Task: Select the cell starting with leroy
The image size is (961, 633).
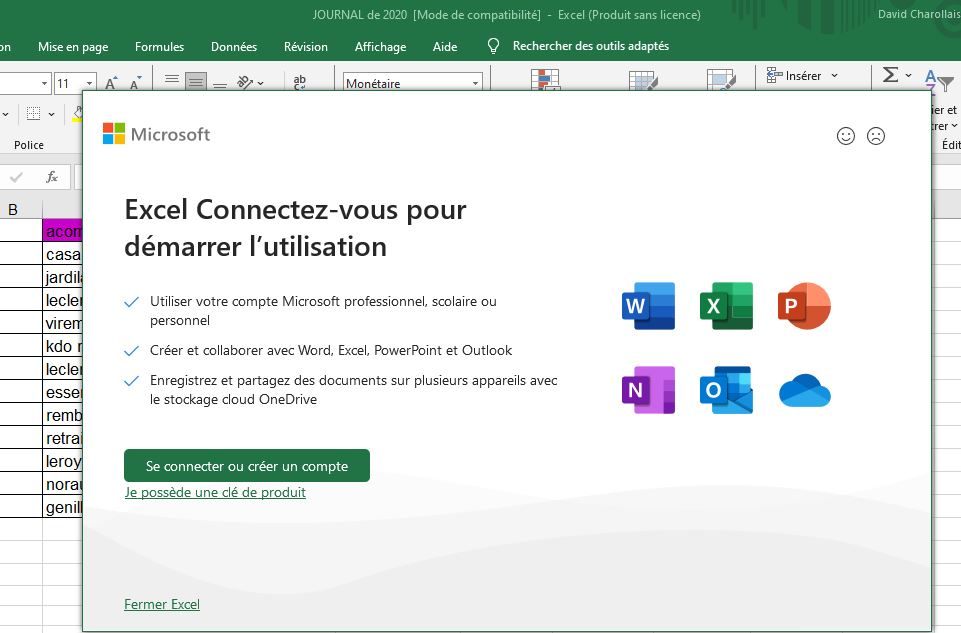Action: tap(63, 461)
